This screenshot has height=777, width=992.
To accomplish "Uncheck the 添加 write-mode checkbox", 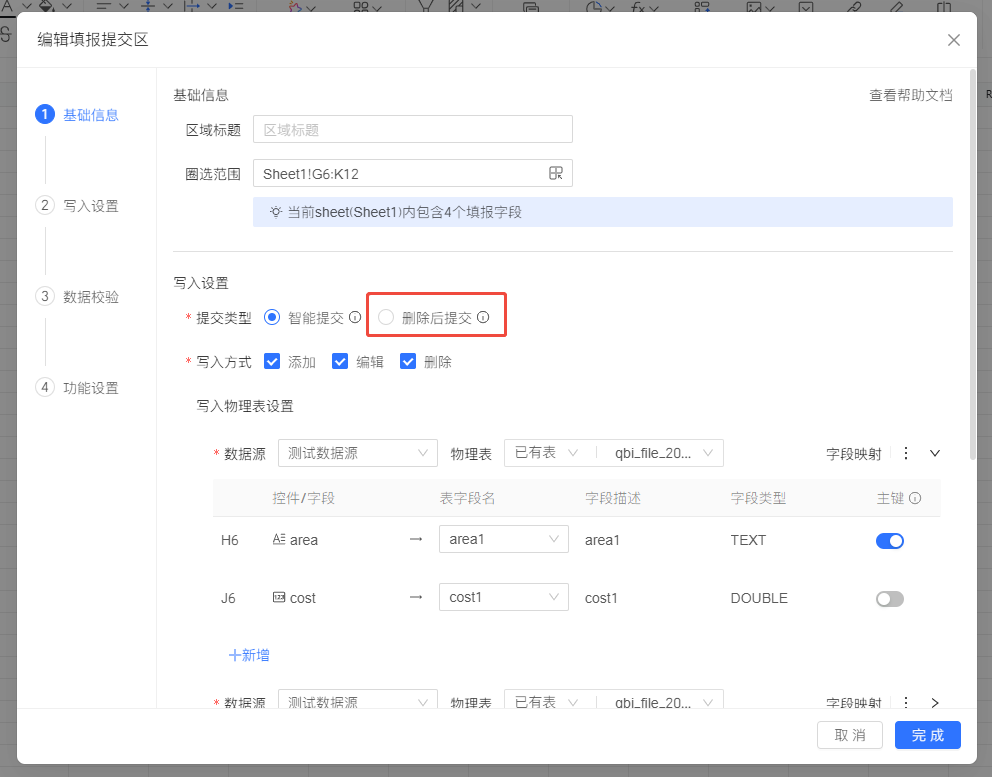I will [272, 362].
